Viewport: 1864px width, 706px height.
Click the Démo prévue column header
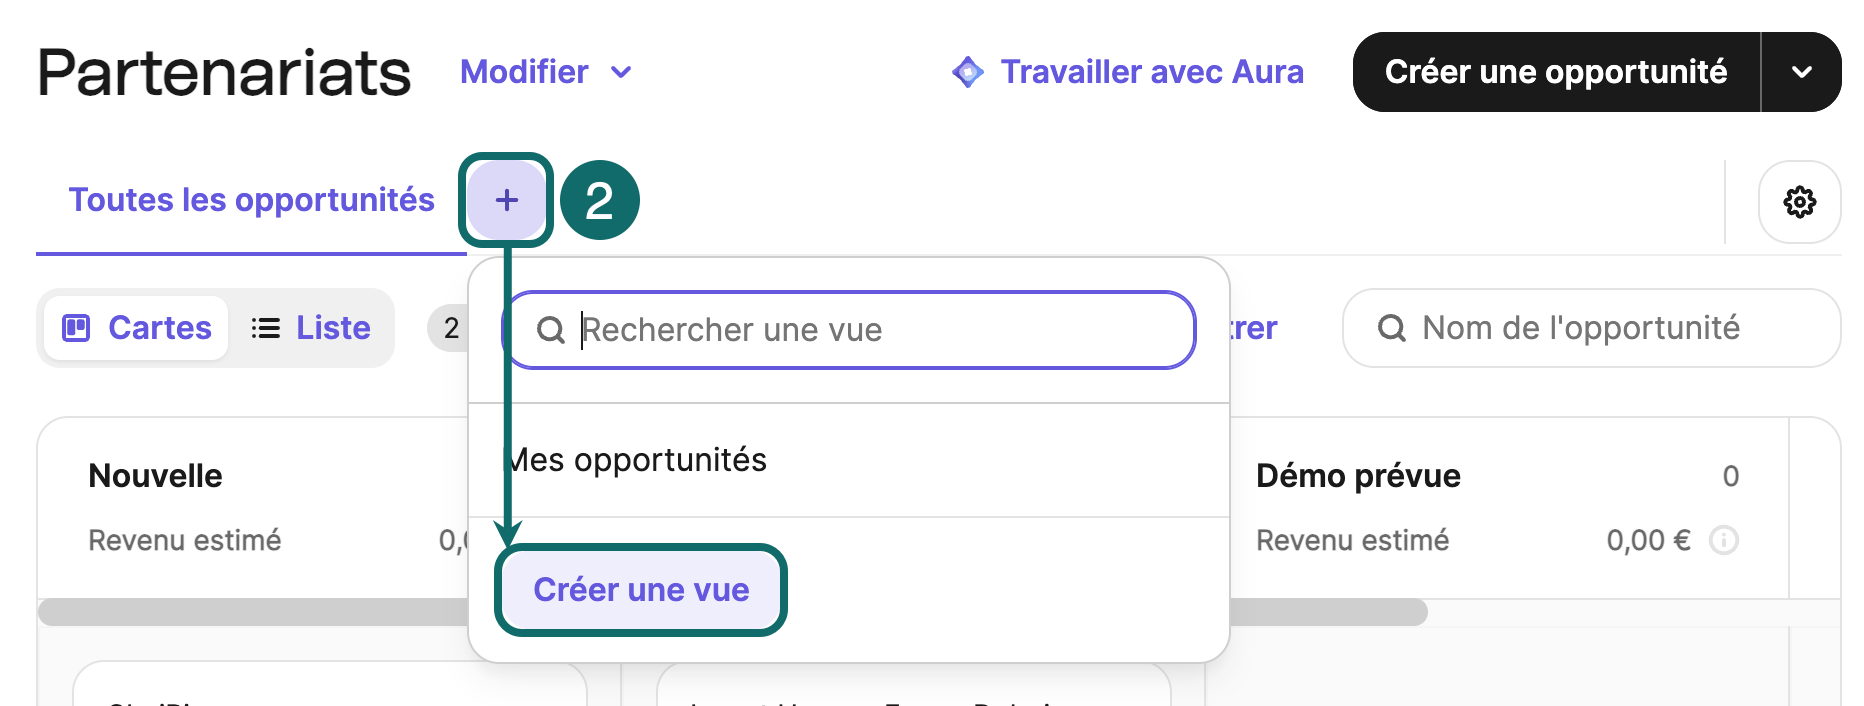(1358, 476)
